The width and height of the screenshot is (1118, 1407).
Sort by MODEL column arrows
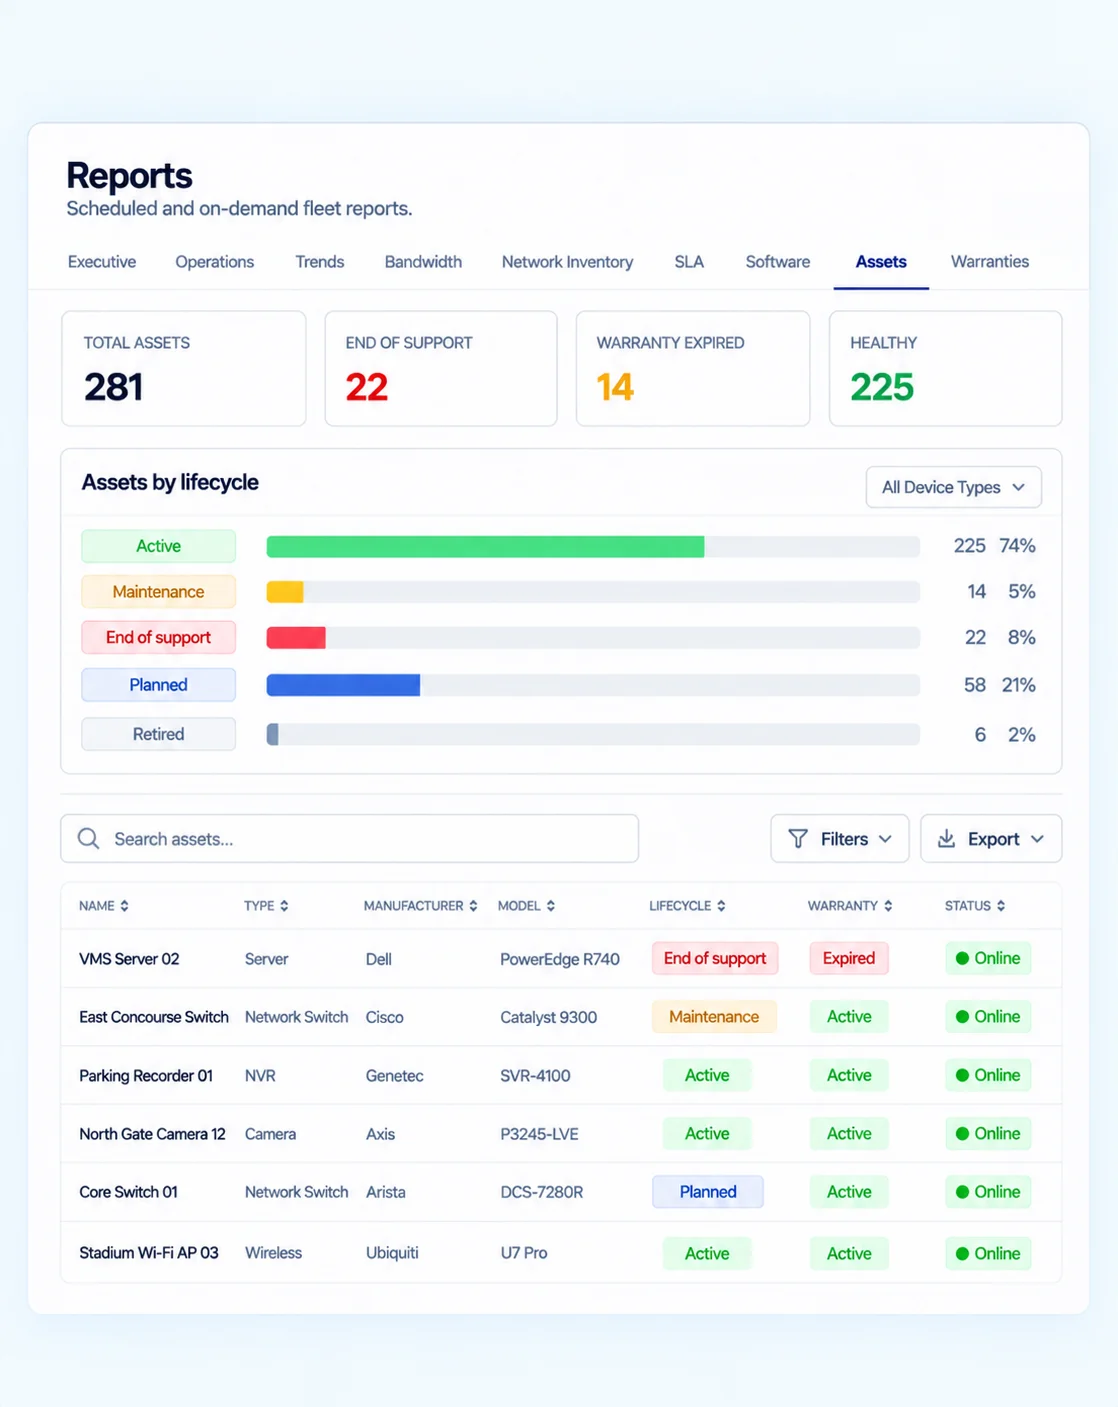click(x=551, y=906)
